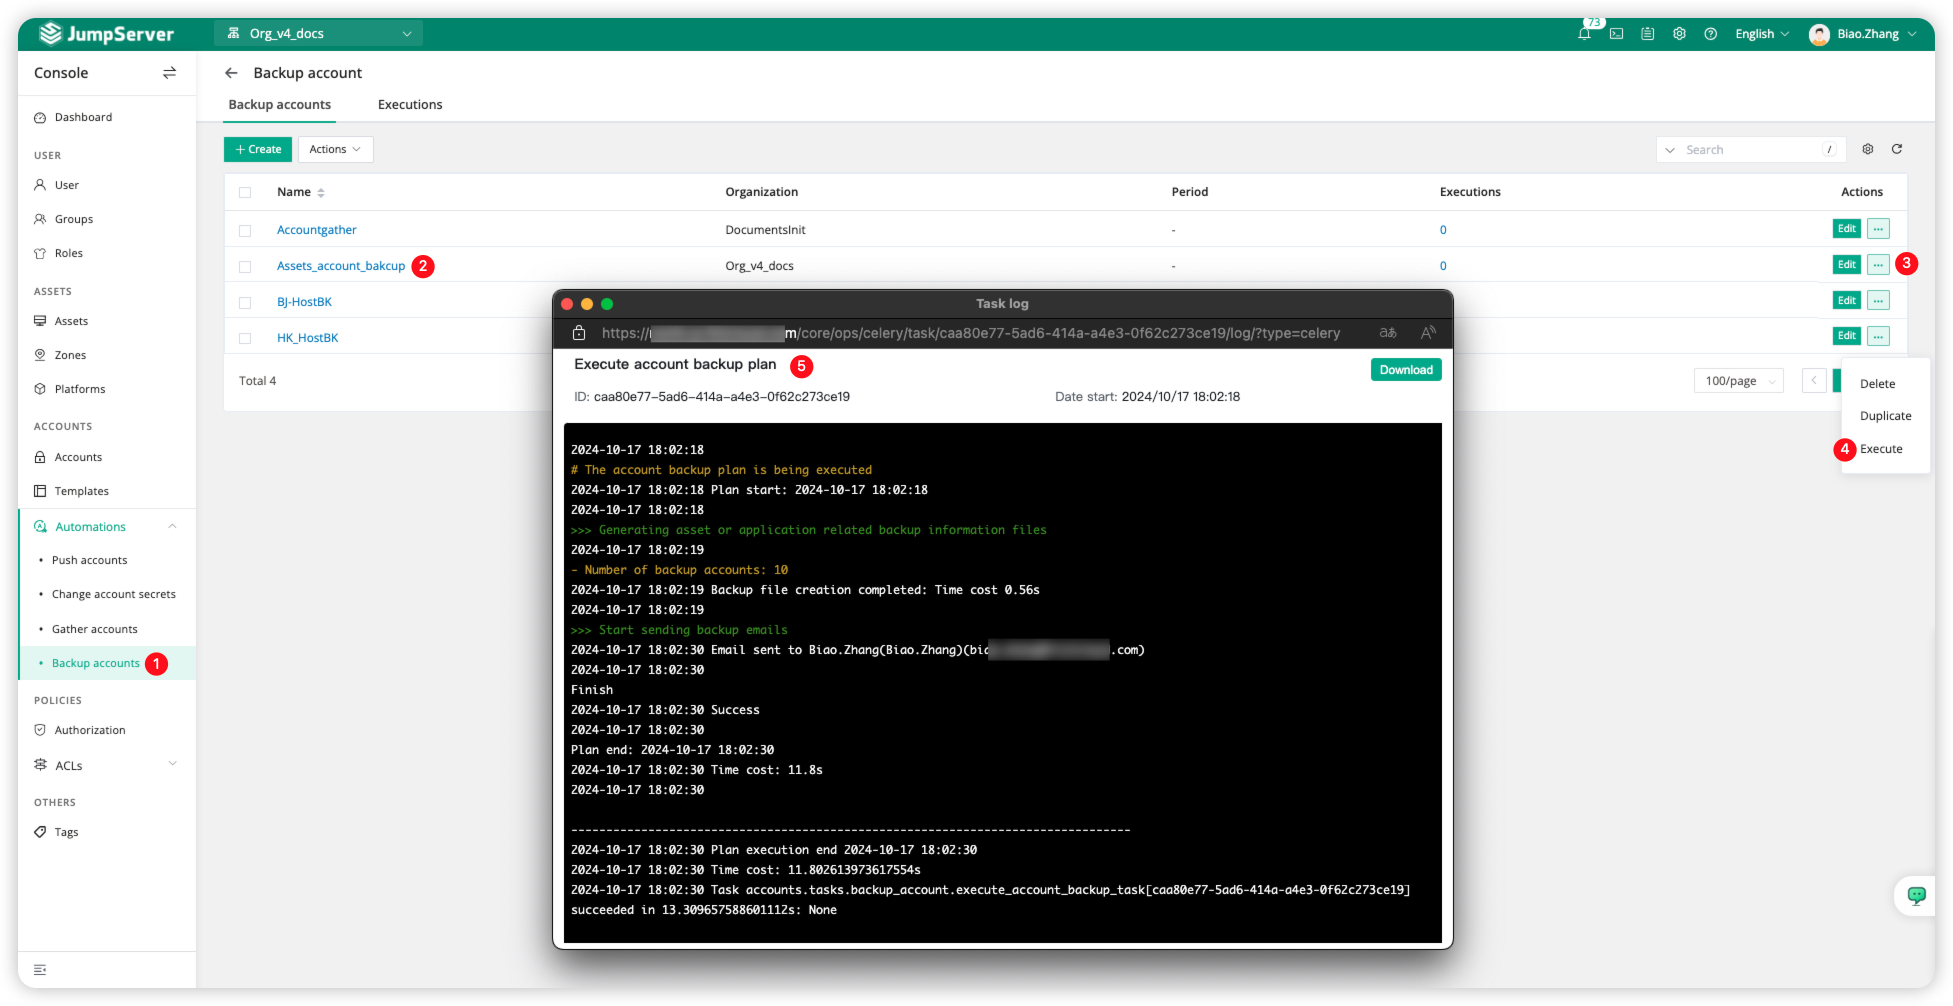Open the 100/page page size dropdown

(1738, 381)
